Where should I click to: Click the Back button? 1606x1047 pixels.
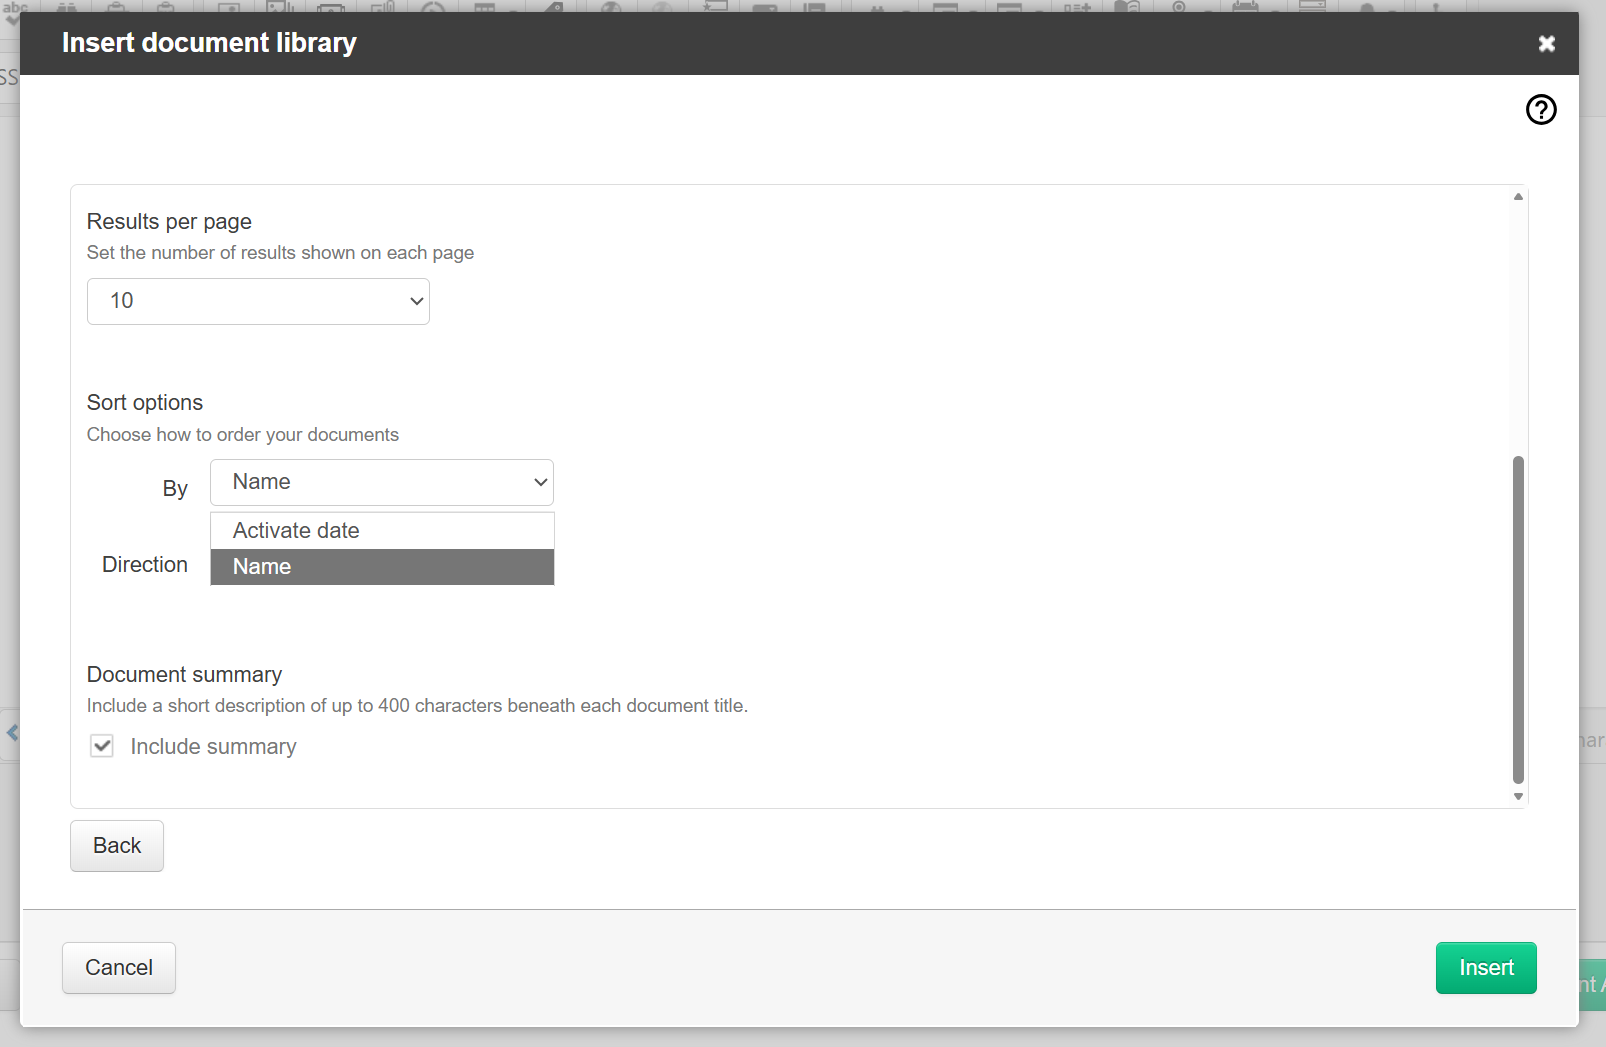click(x=116, y=845)
